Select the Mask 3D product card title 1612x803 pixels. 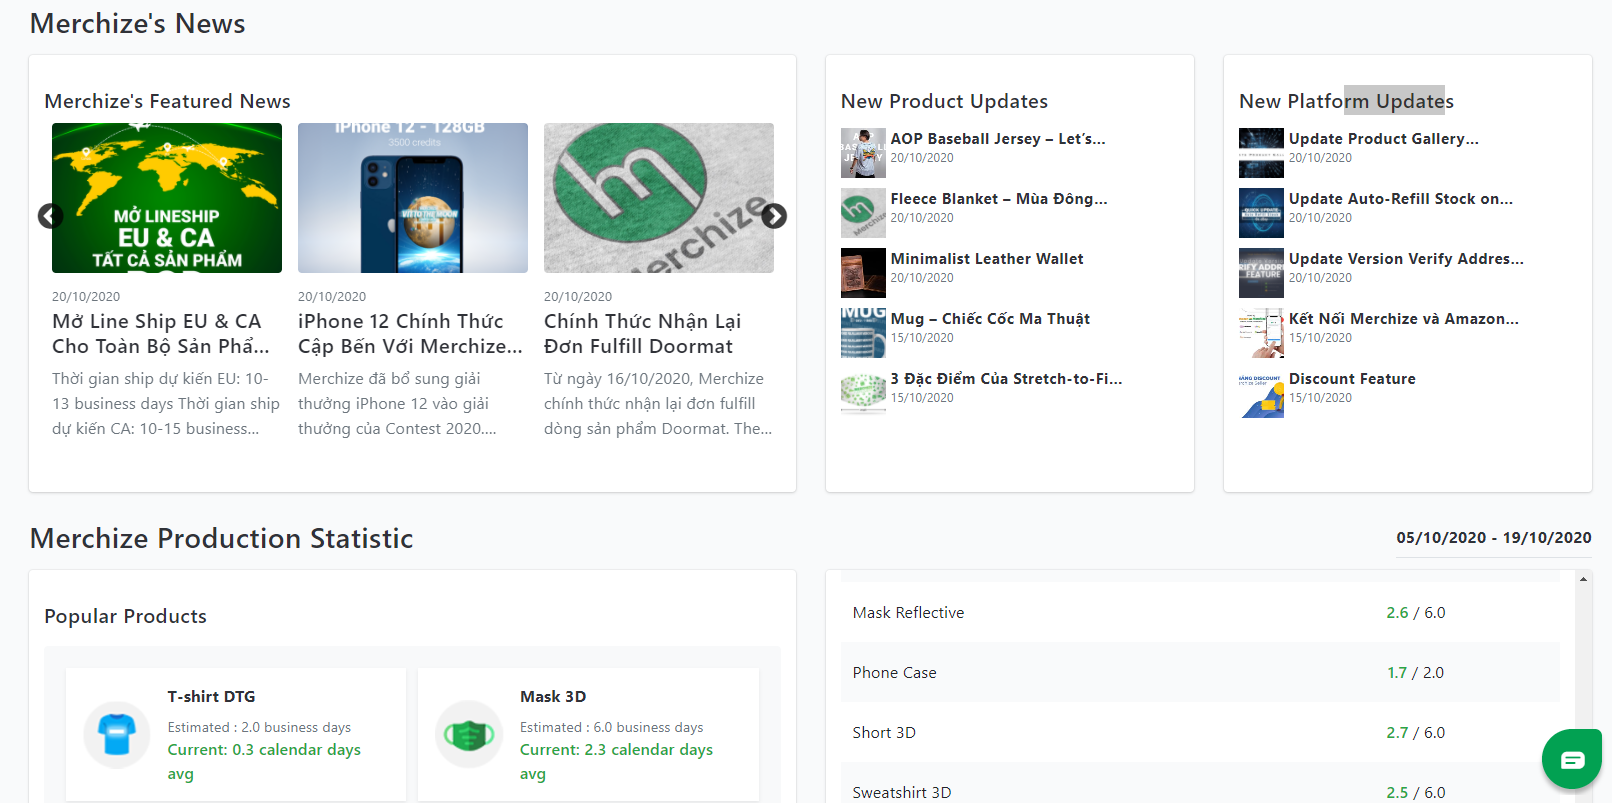click(553, 697)
